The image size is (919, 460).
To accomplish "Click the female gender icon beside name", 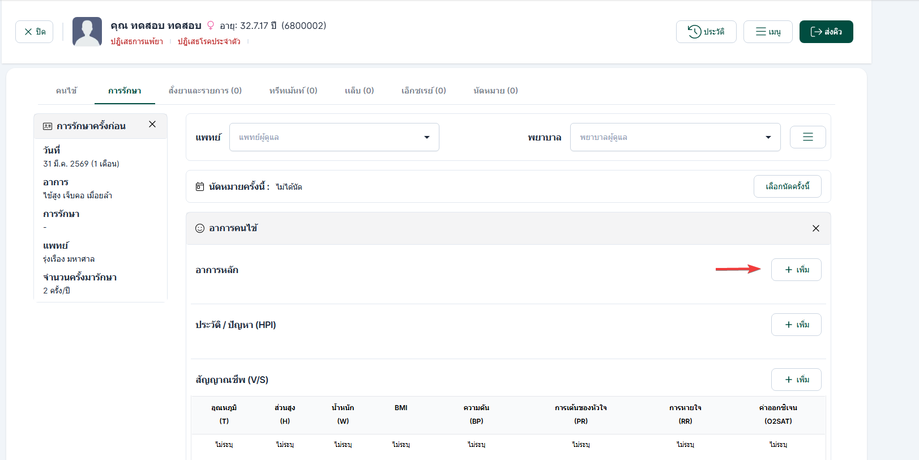I will click(x=211, y=26).
